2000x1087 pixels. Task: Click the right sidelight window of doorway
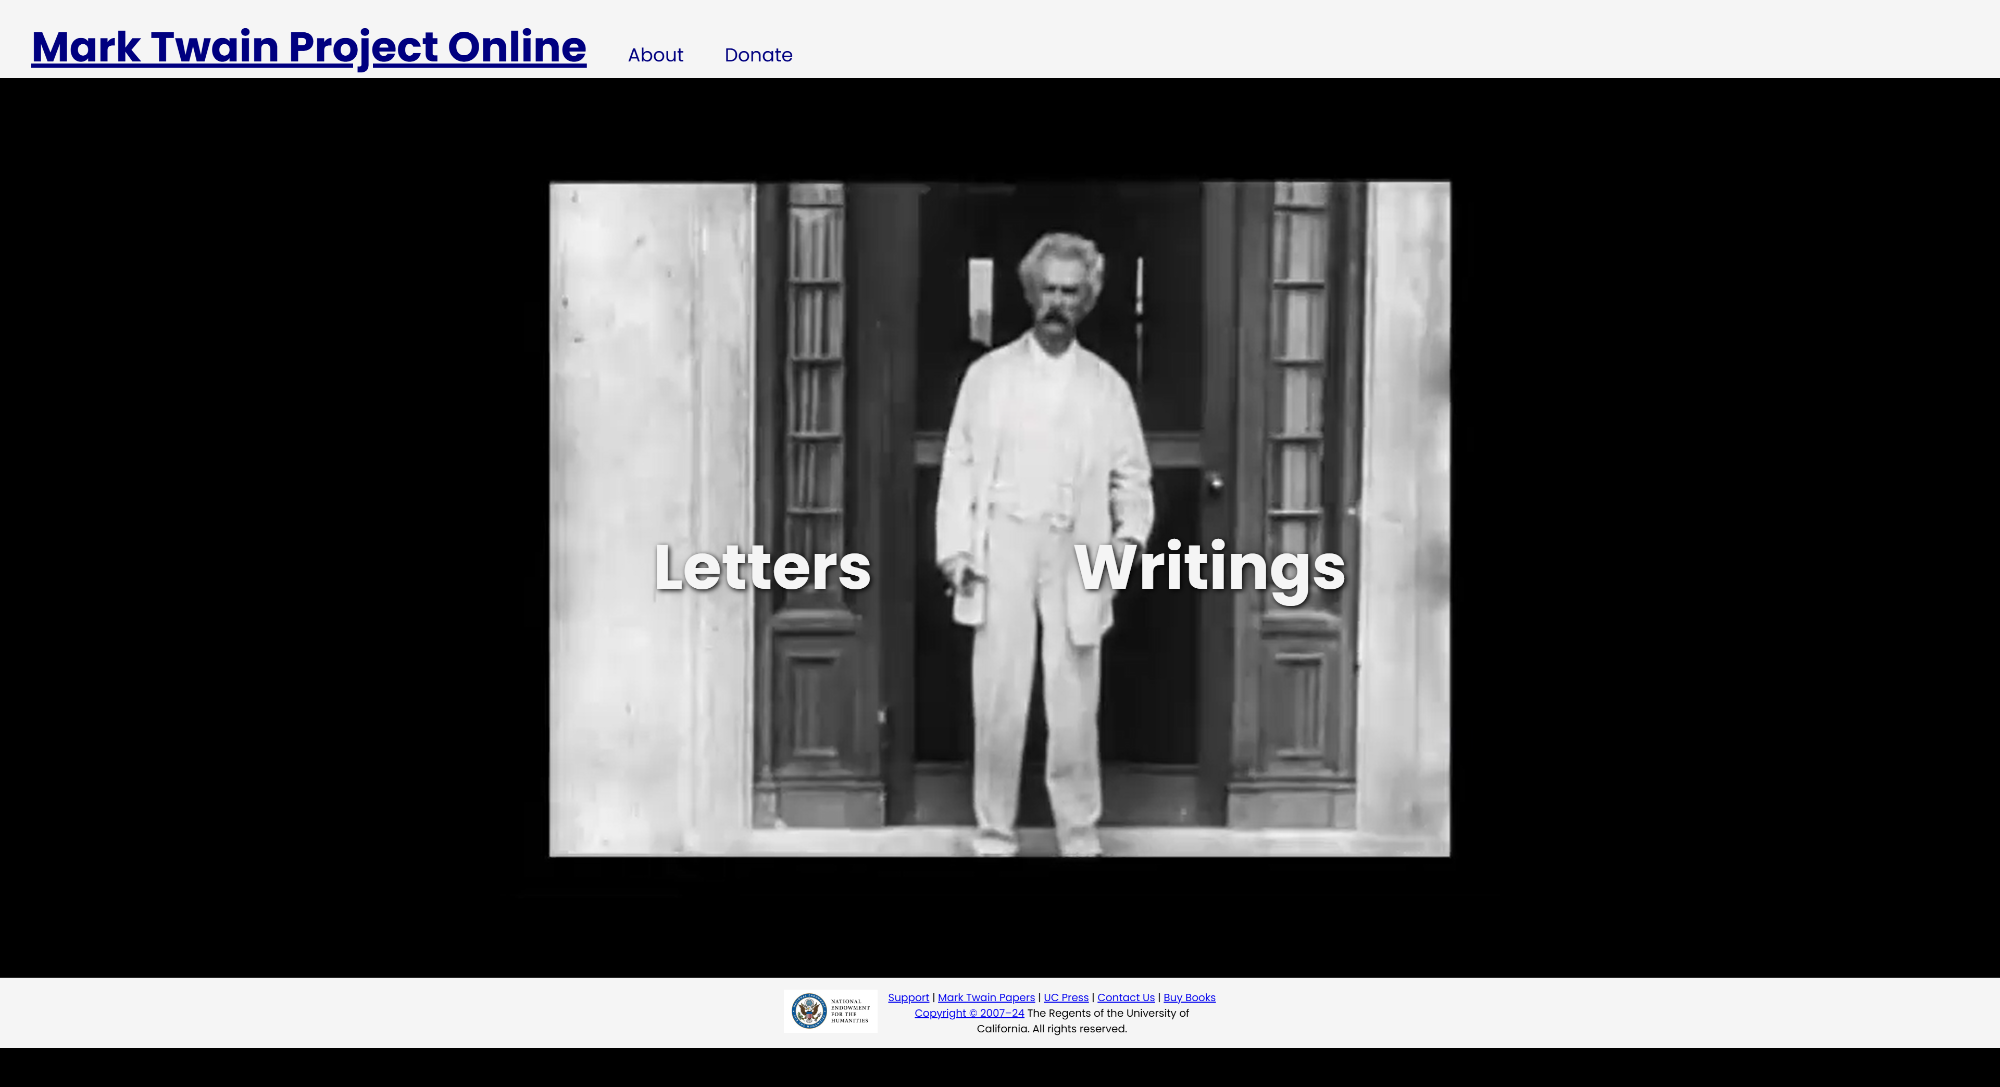point(1297,360)
